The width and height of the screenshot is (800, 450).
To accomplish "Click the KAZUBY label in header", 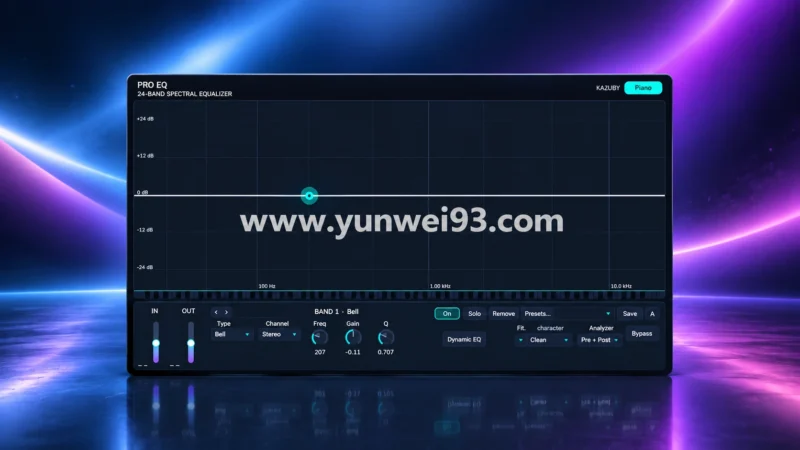I will 608,88.
